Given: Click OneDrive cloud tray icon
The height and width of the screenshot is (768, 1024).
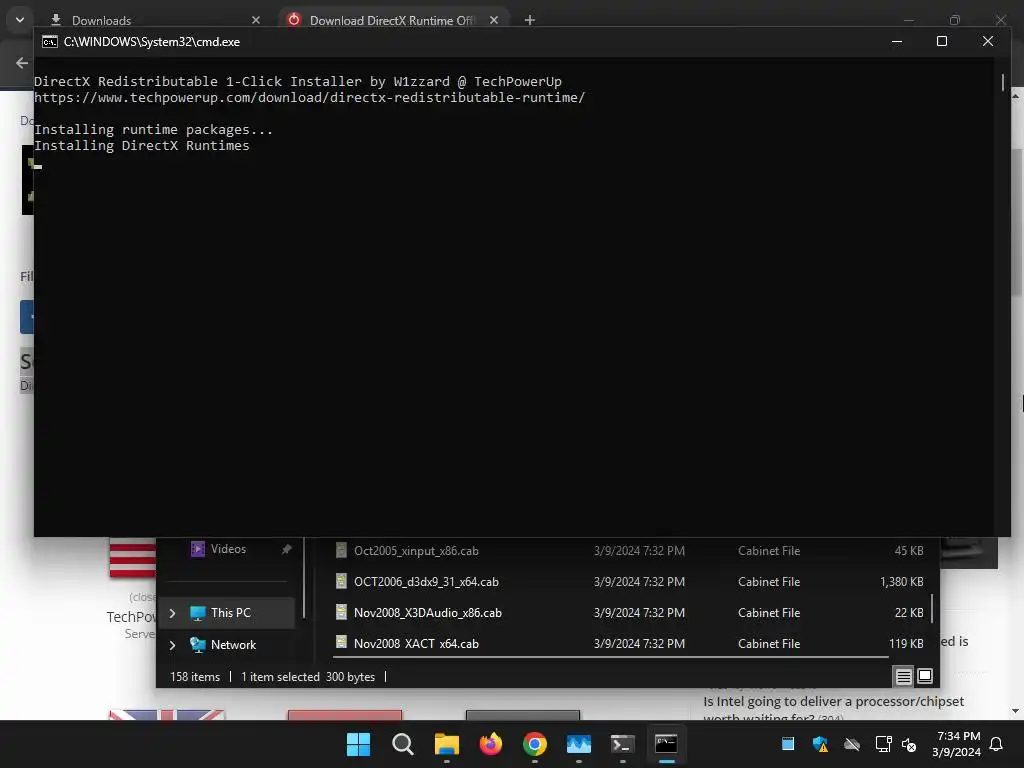Looking at the screenshot, I should coord(852,744).
